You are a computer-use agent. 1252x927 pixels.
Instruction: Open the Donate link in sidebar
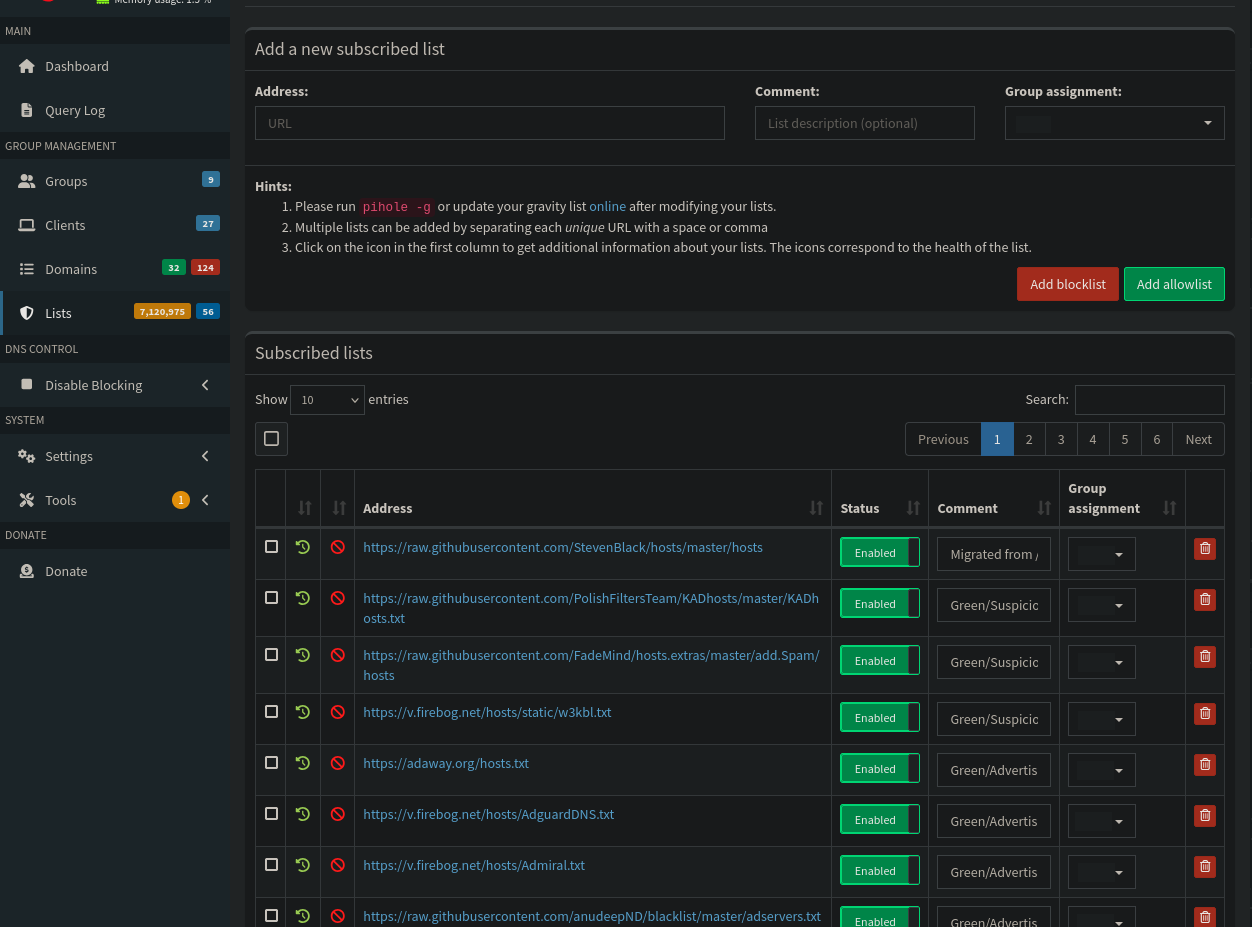(x=115, y=571)
